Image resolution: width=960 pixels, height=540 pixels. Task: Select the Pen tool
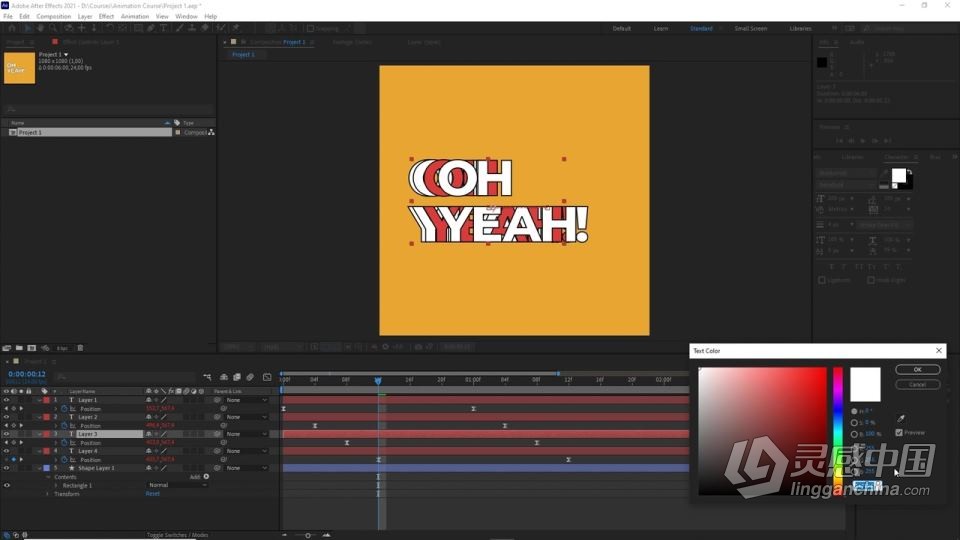coord(151,28)
